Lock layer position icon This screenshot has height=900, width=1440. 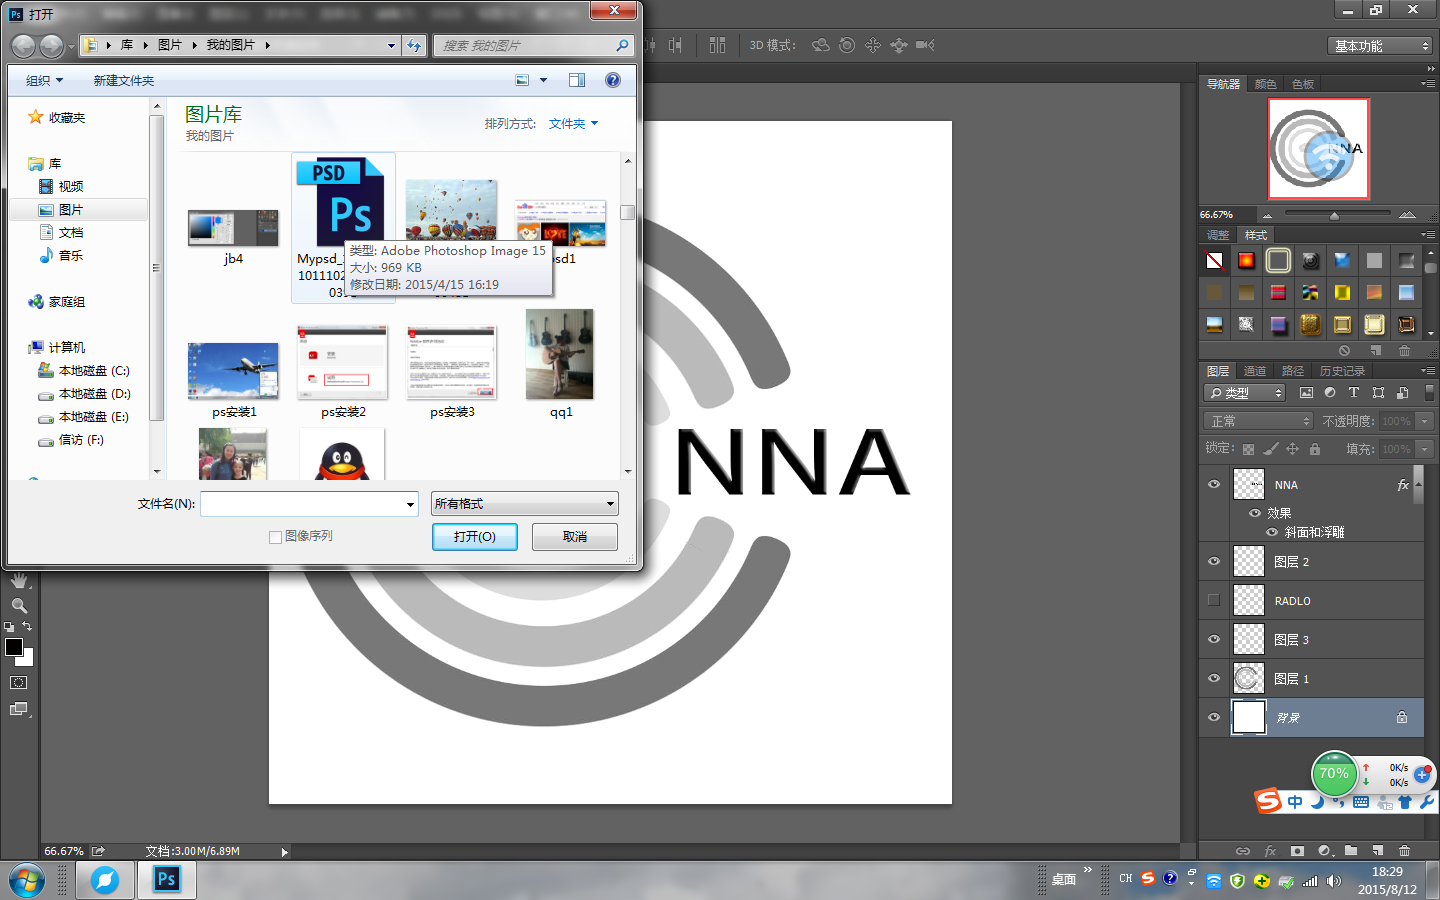tap(1292, 449)
